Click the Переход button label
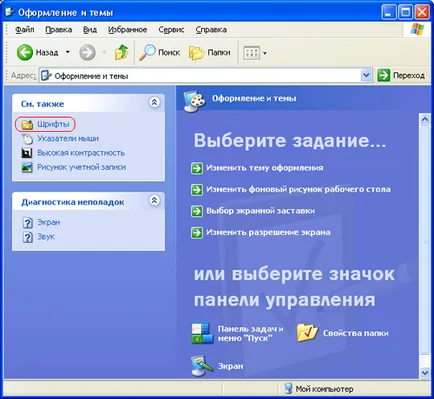 [x=409, y=76]
